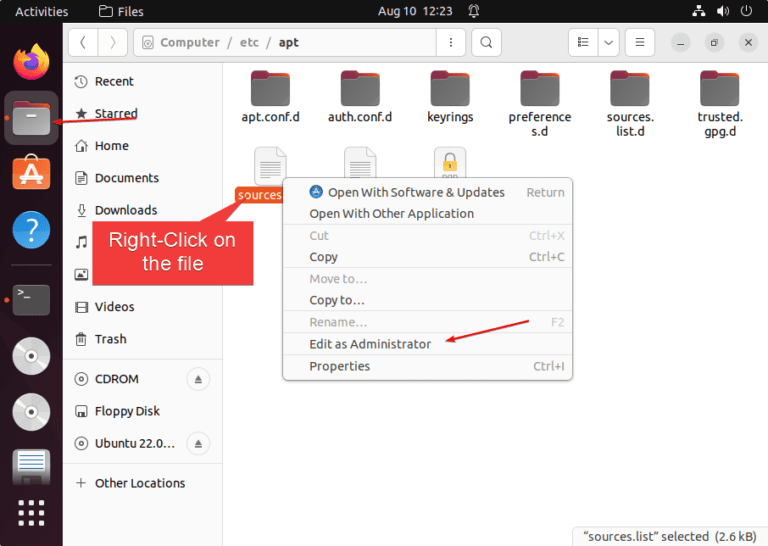Select the second text file icon
Screen dimensions: 768x546
pyautogui.click(x=360, y=163)
